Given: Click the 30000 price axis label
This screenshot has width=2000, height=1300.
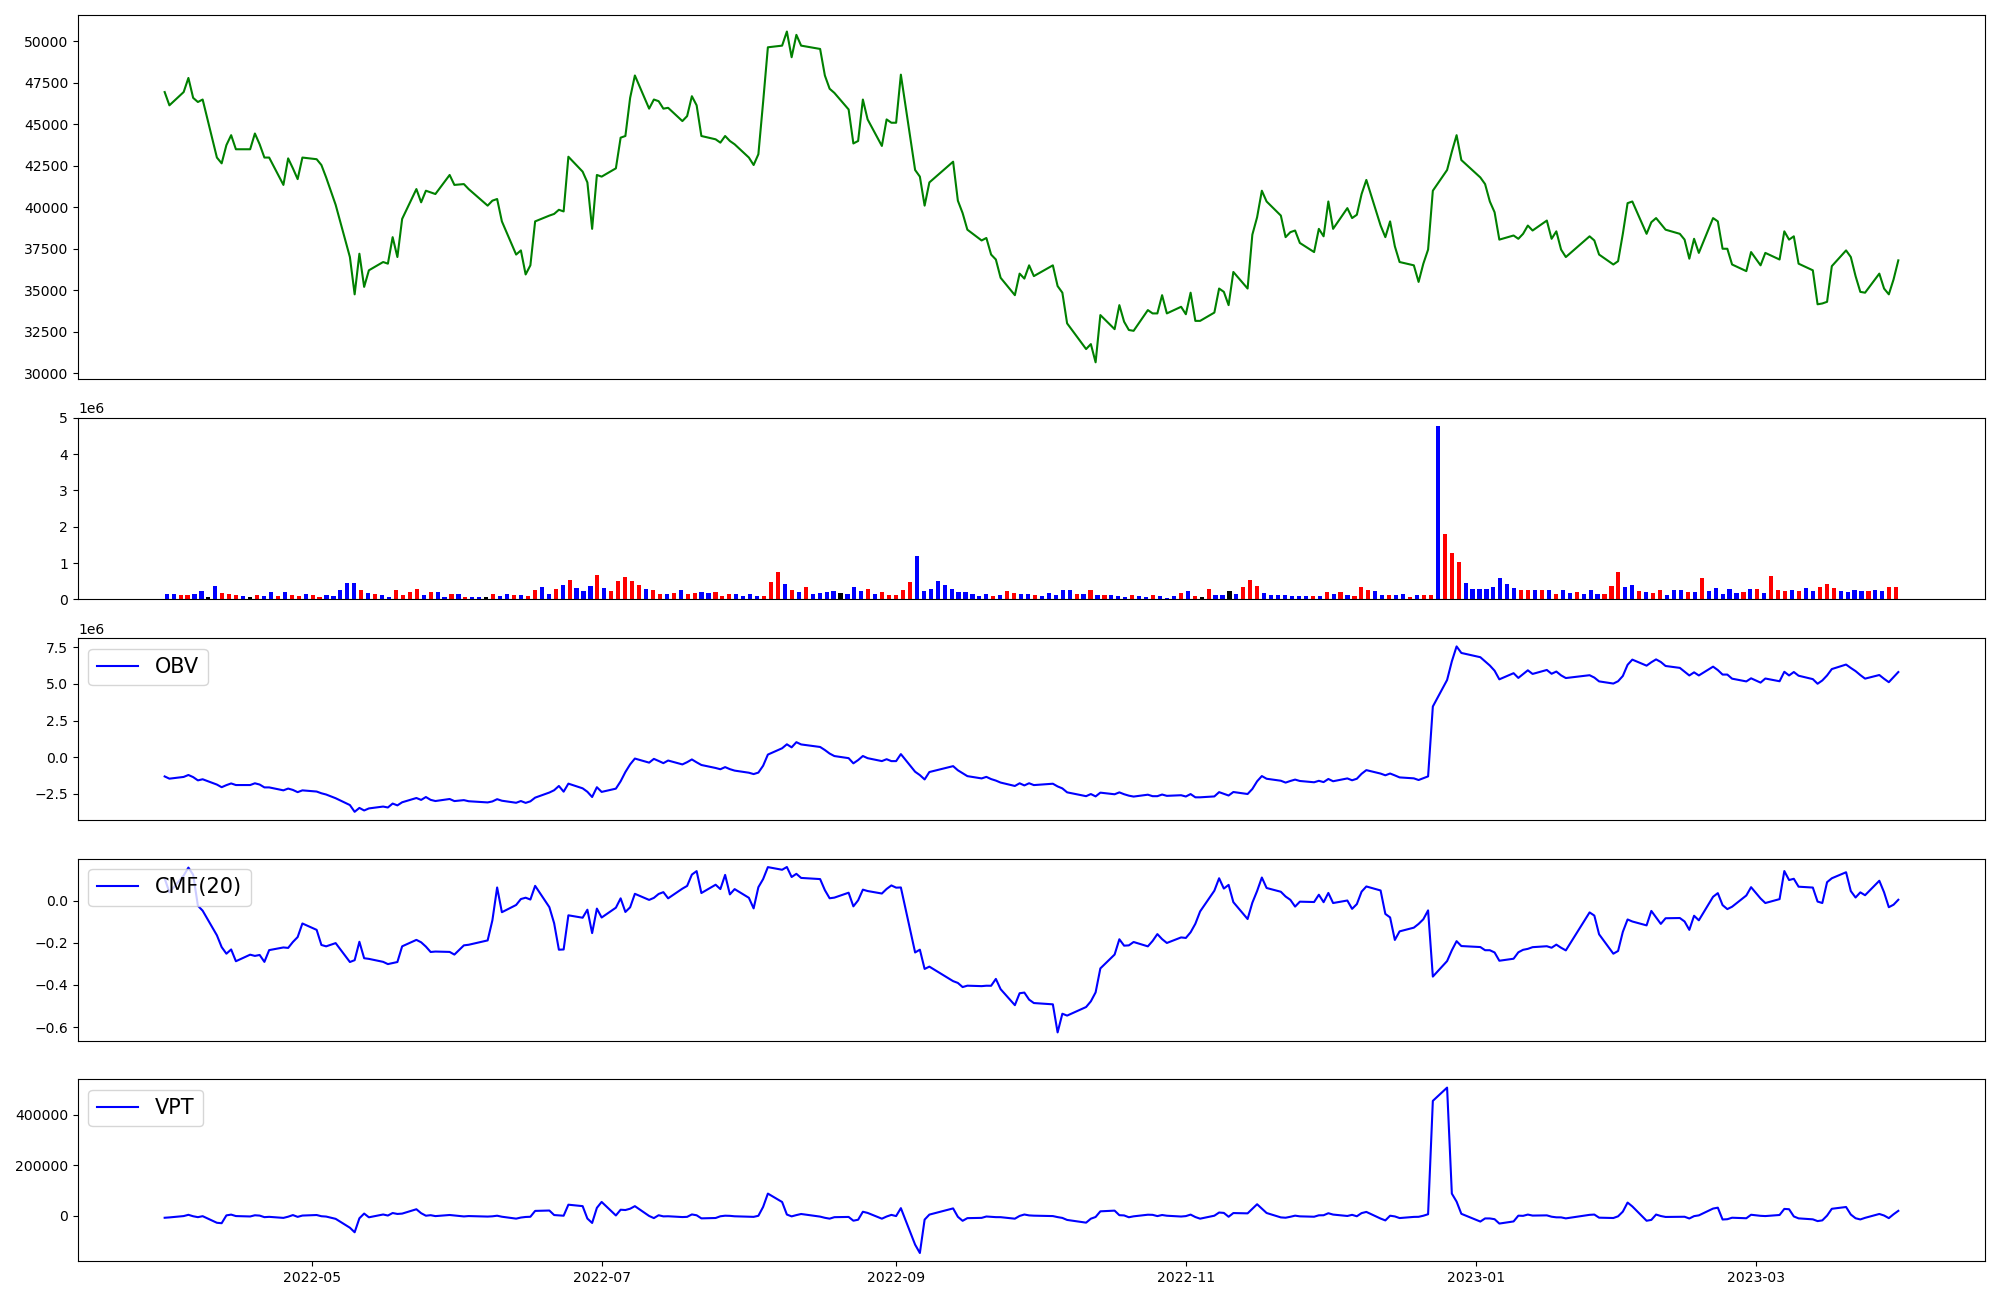Looking at the screenshot, I should [x=44, y=374].
